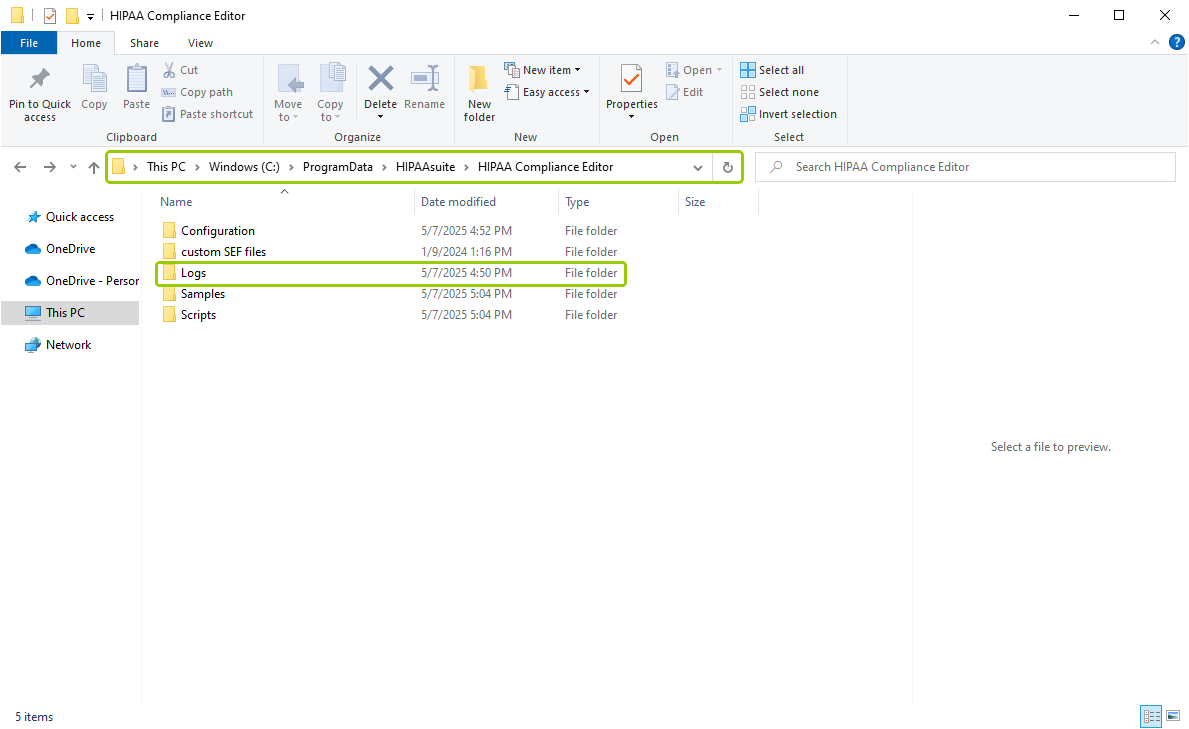Open Quick Access Toolbar customize arrow

click(90, 16)
